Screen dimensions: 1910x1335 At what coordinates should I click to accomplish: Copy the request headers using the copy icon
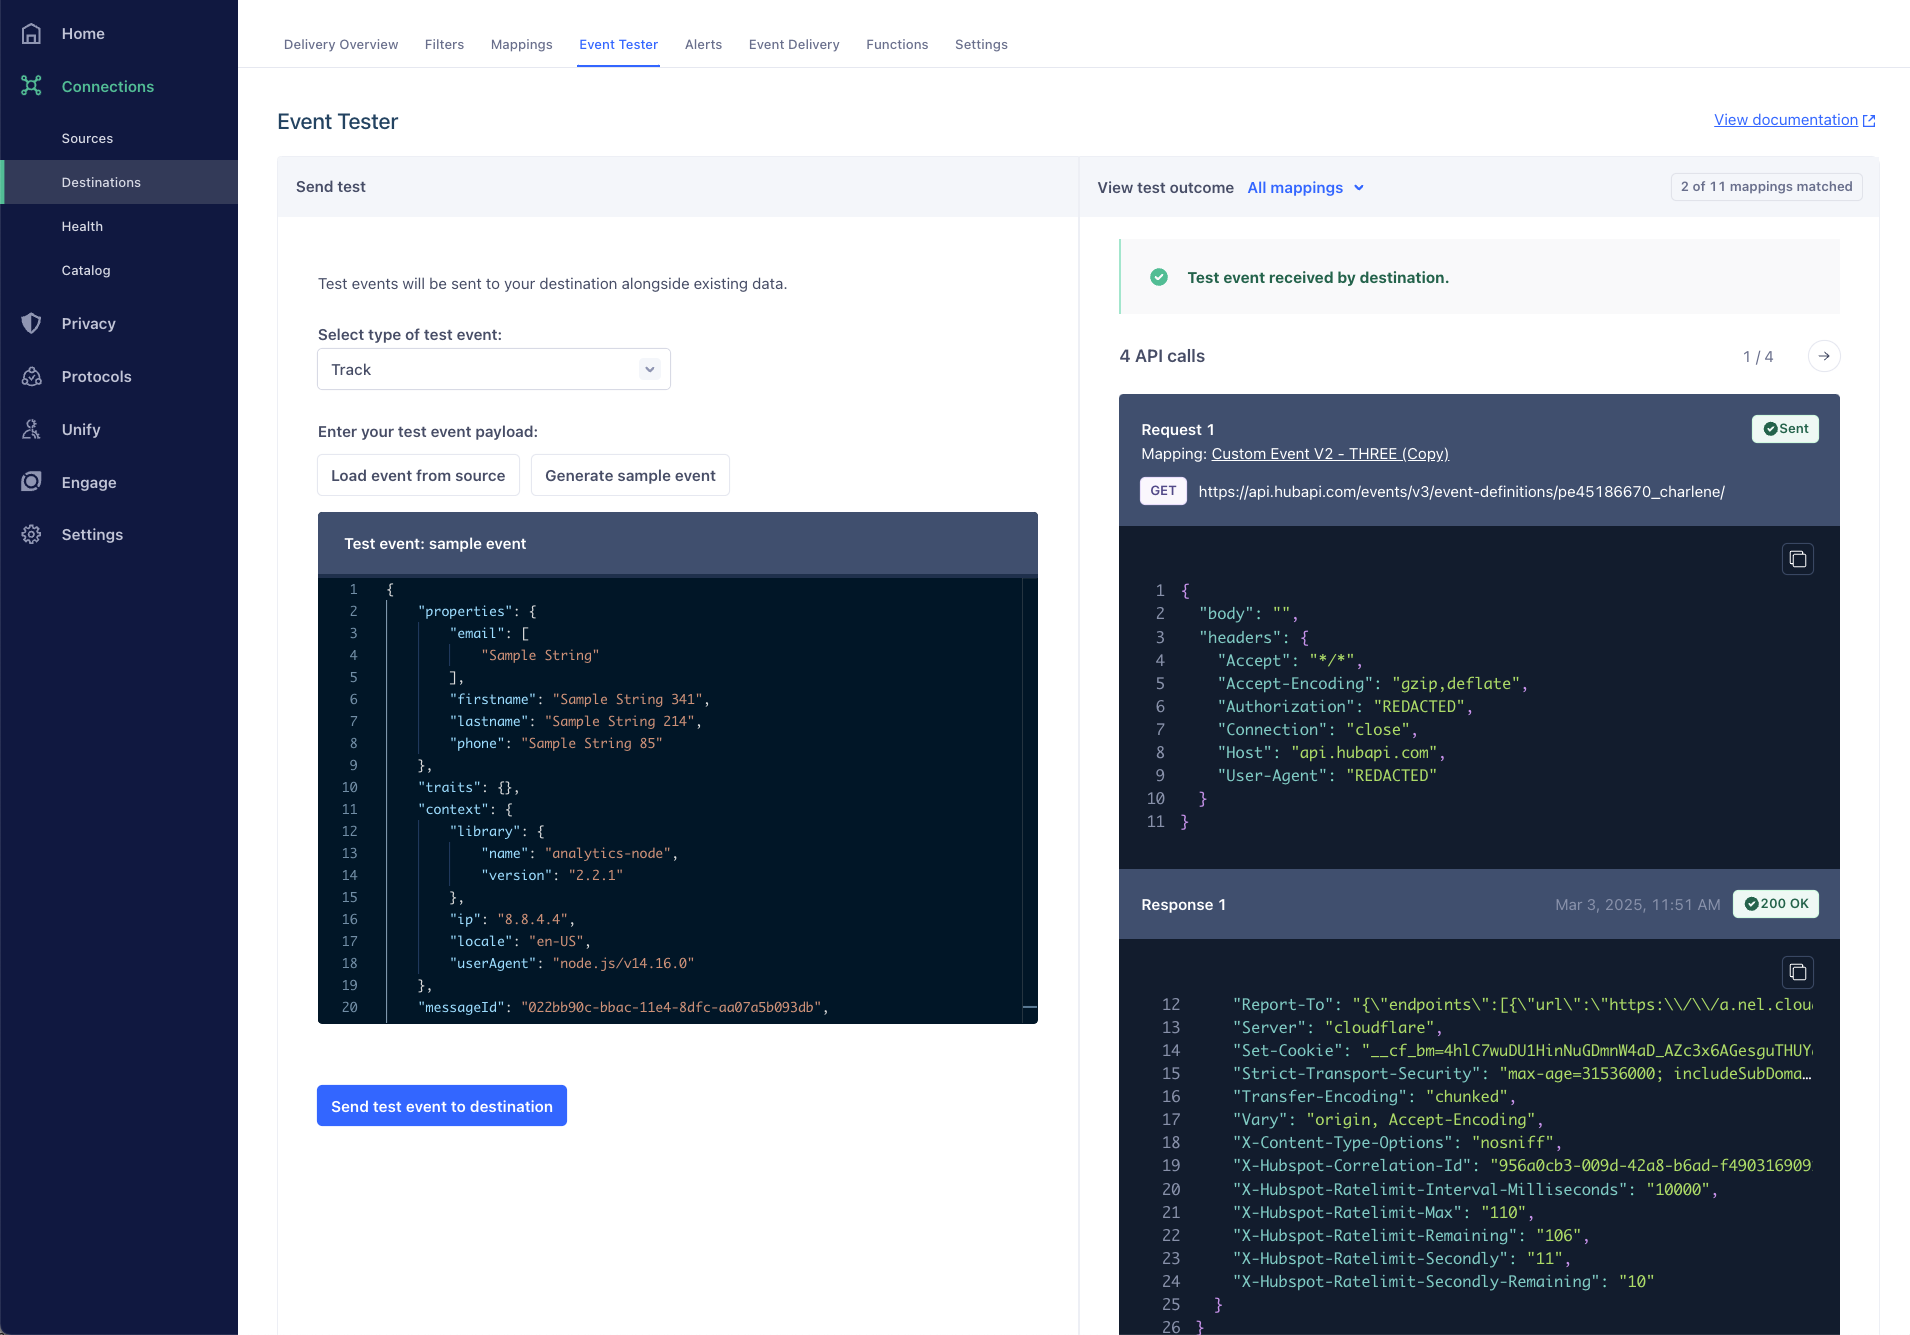[x=1797, y=559]
